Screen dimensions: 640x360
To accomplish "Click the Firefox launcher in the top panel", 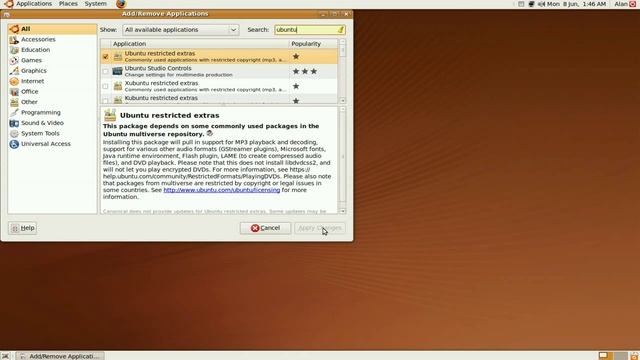I will [x=121, y=4].
